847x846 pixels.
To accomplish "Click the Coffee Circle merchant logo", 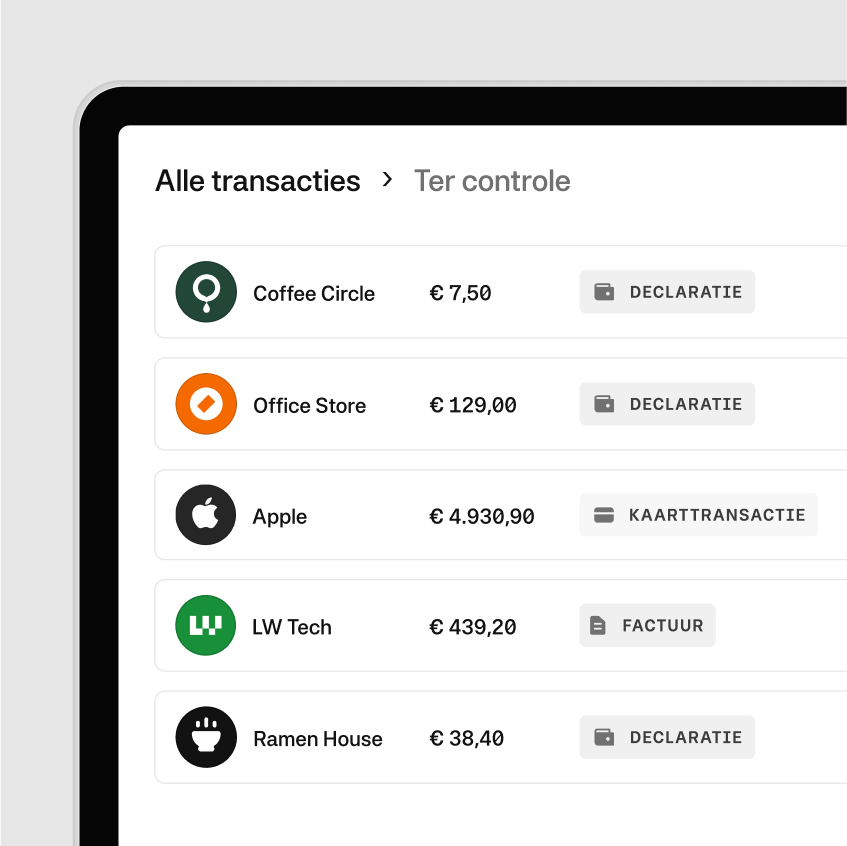I will [x=206, y=292].
